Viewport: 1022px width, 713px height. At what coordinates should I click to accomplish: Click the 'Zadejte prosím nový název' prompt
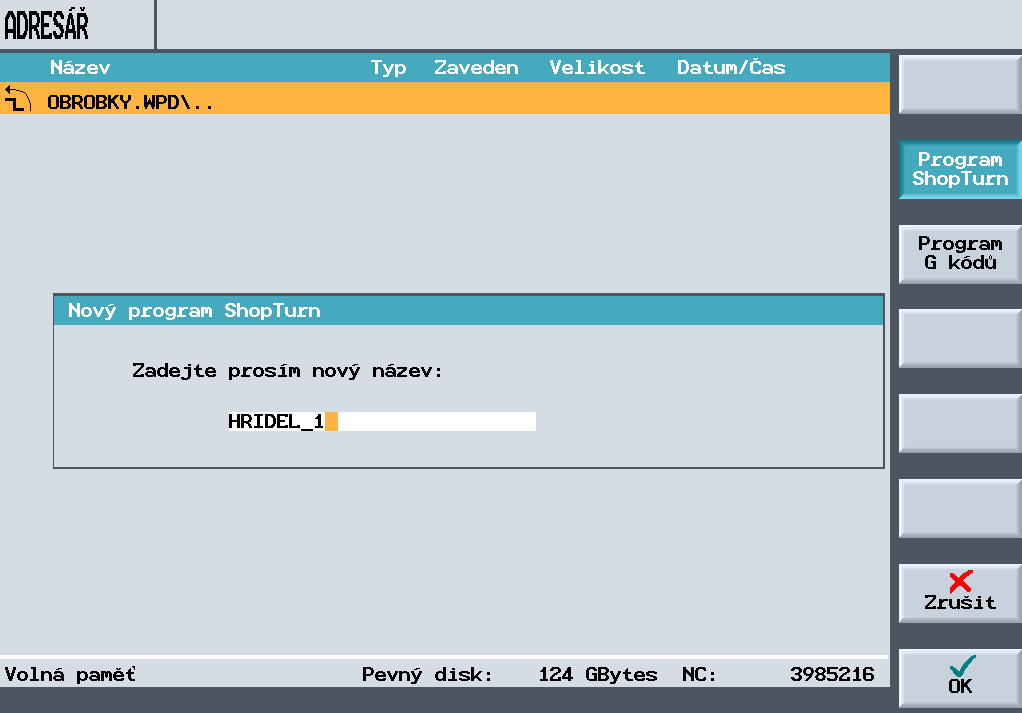[287, 371]
